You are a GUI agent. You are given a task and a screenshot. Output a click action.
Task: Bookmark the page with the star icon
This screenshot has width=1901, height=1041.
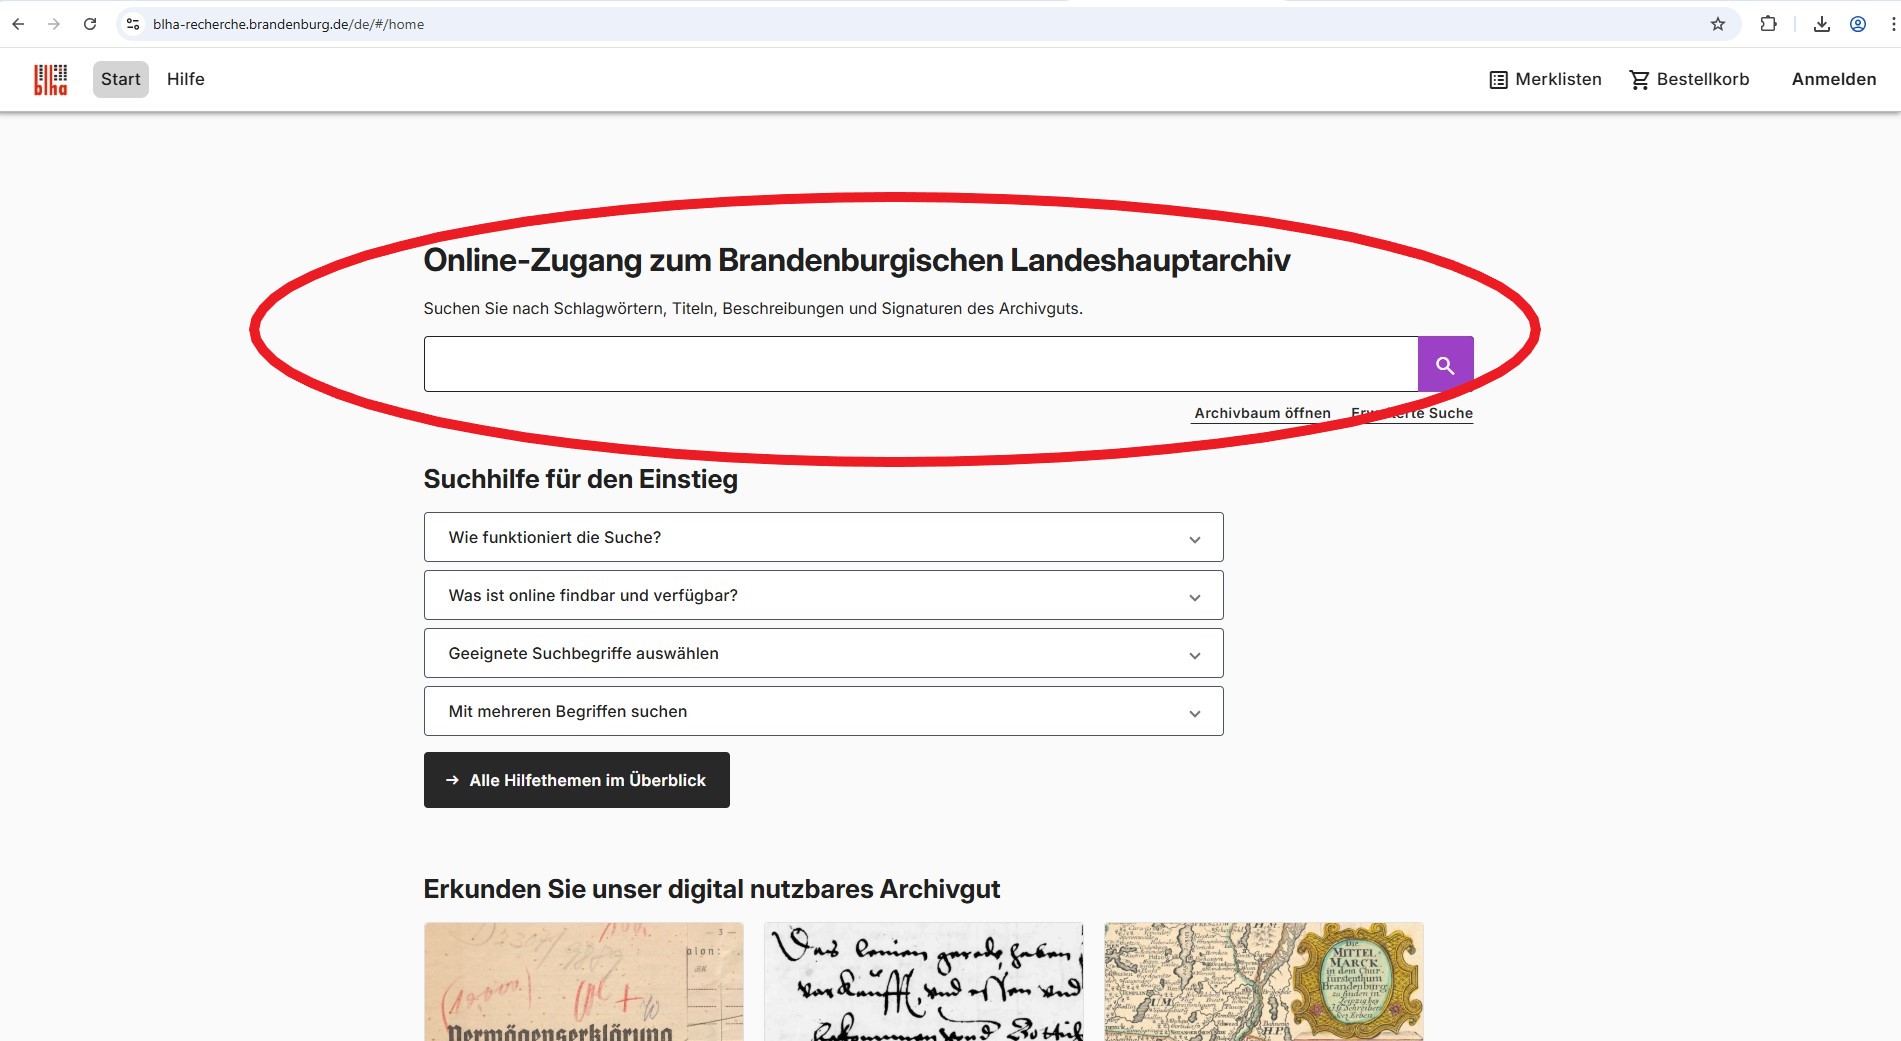1716,23
